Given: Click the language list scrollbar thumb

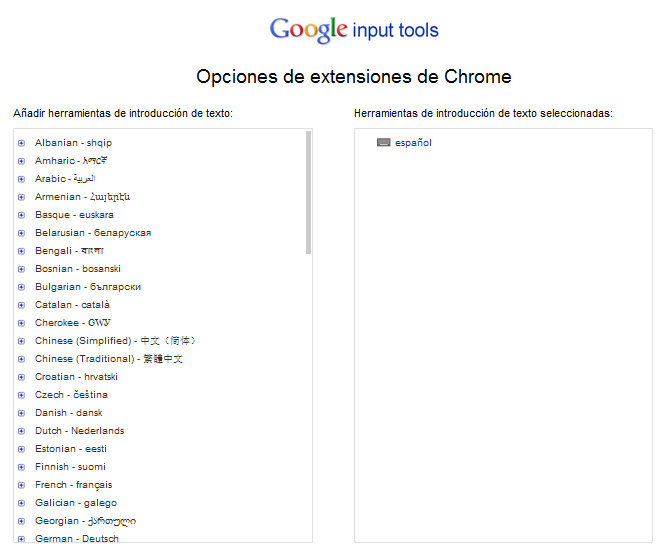Looking at the screenshot, I should [x=308, y=190].
